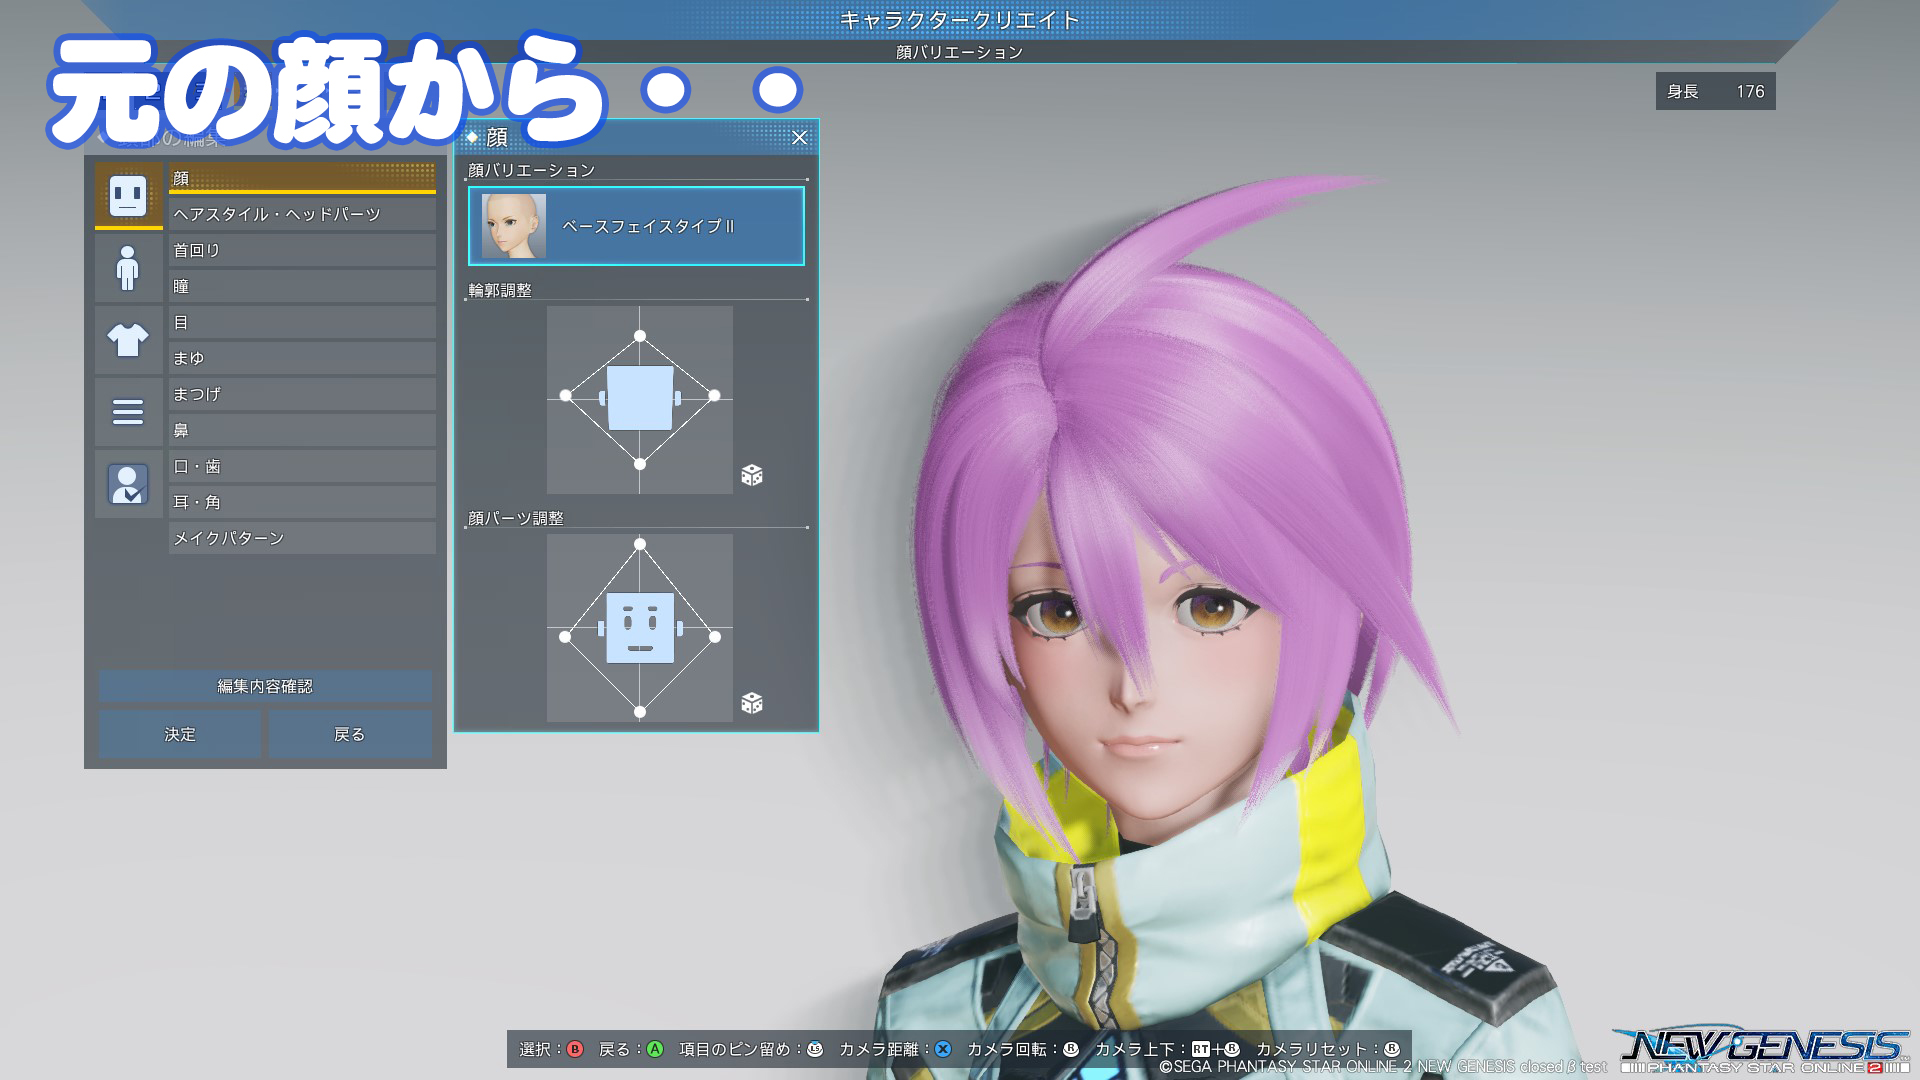Click カメラ上下 RT stick hint
1920x1080 pixels.
pyautogui.click(x=1168, y=1049)
